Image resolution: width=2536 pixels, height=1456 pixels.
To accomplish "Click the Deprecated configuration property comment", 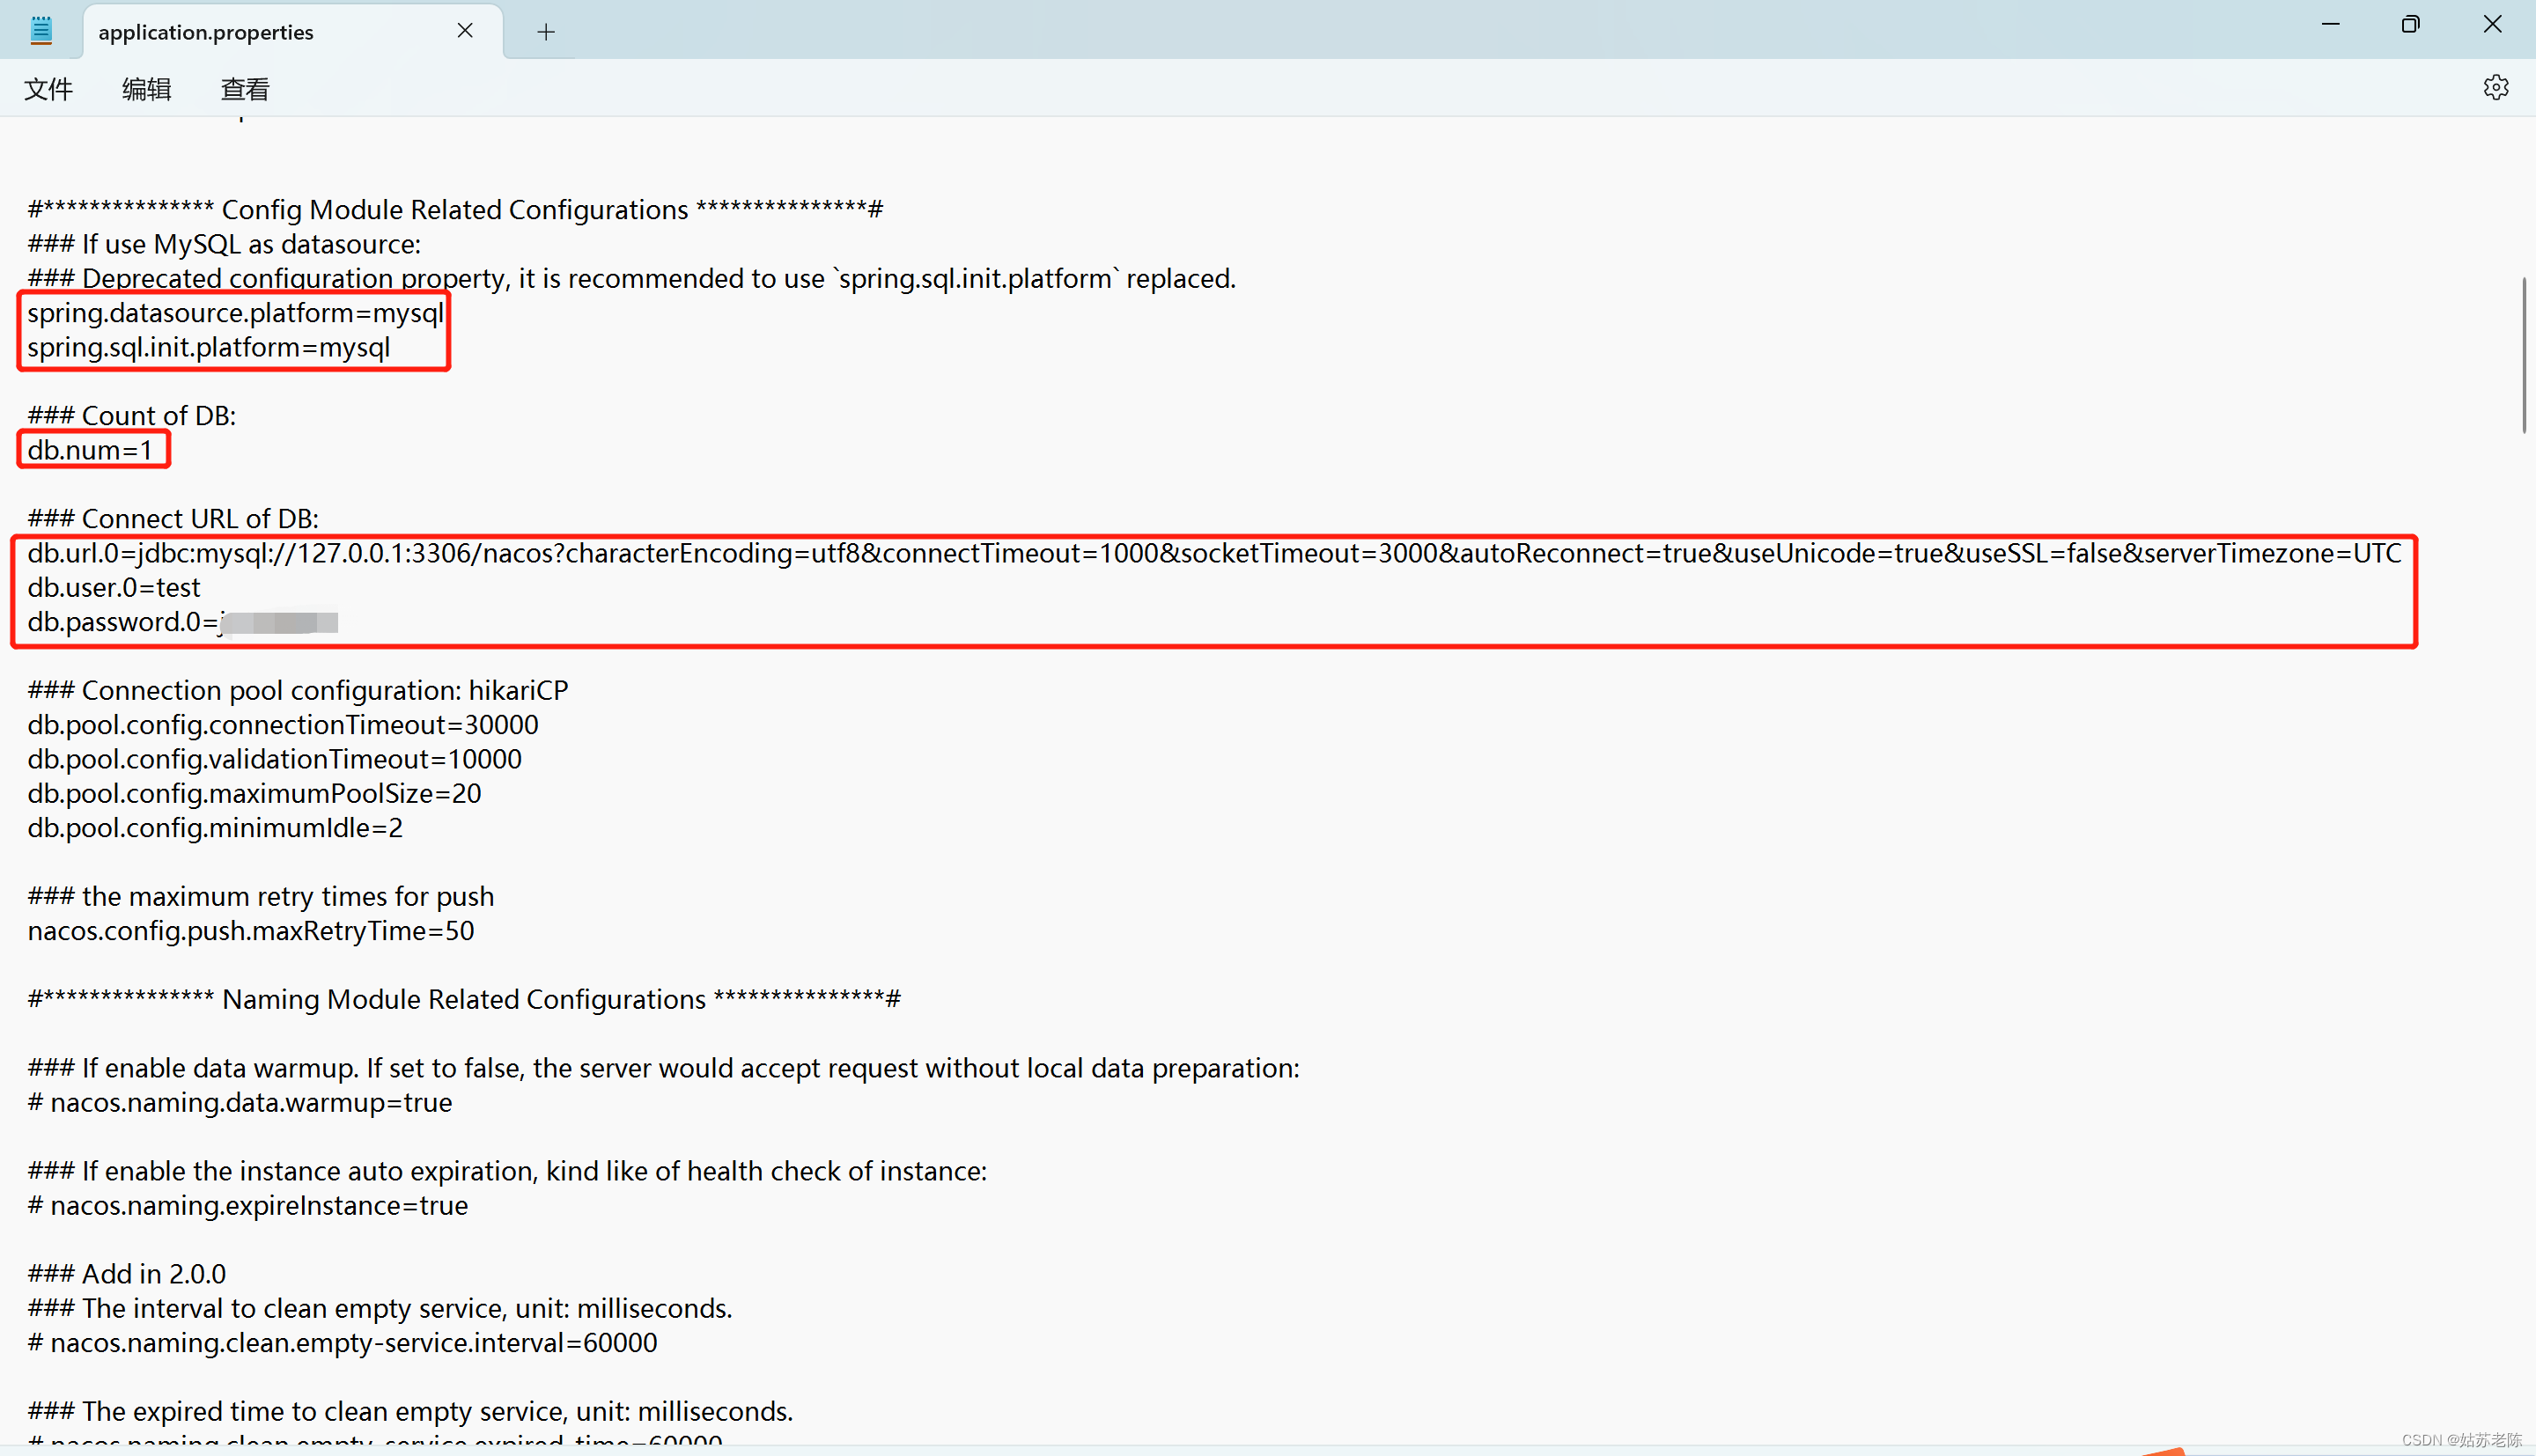I will pos(632,279).
